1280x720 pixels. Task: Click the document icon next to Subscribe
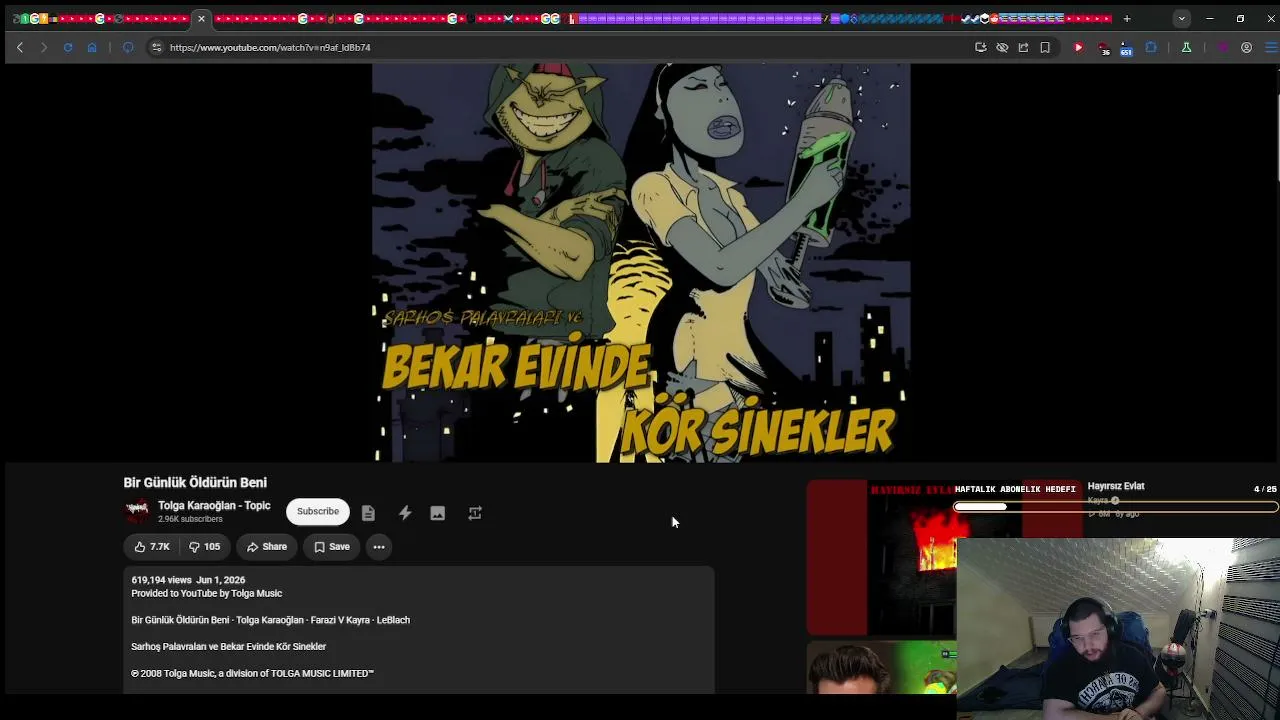coord(368,513)
